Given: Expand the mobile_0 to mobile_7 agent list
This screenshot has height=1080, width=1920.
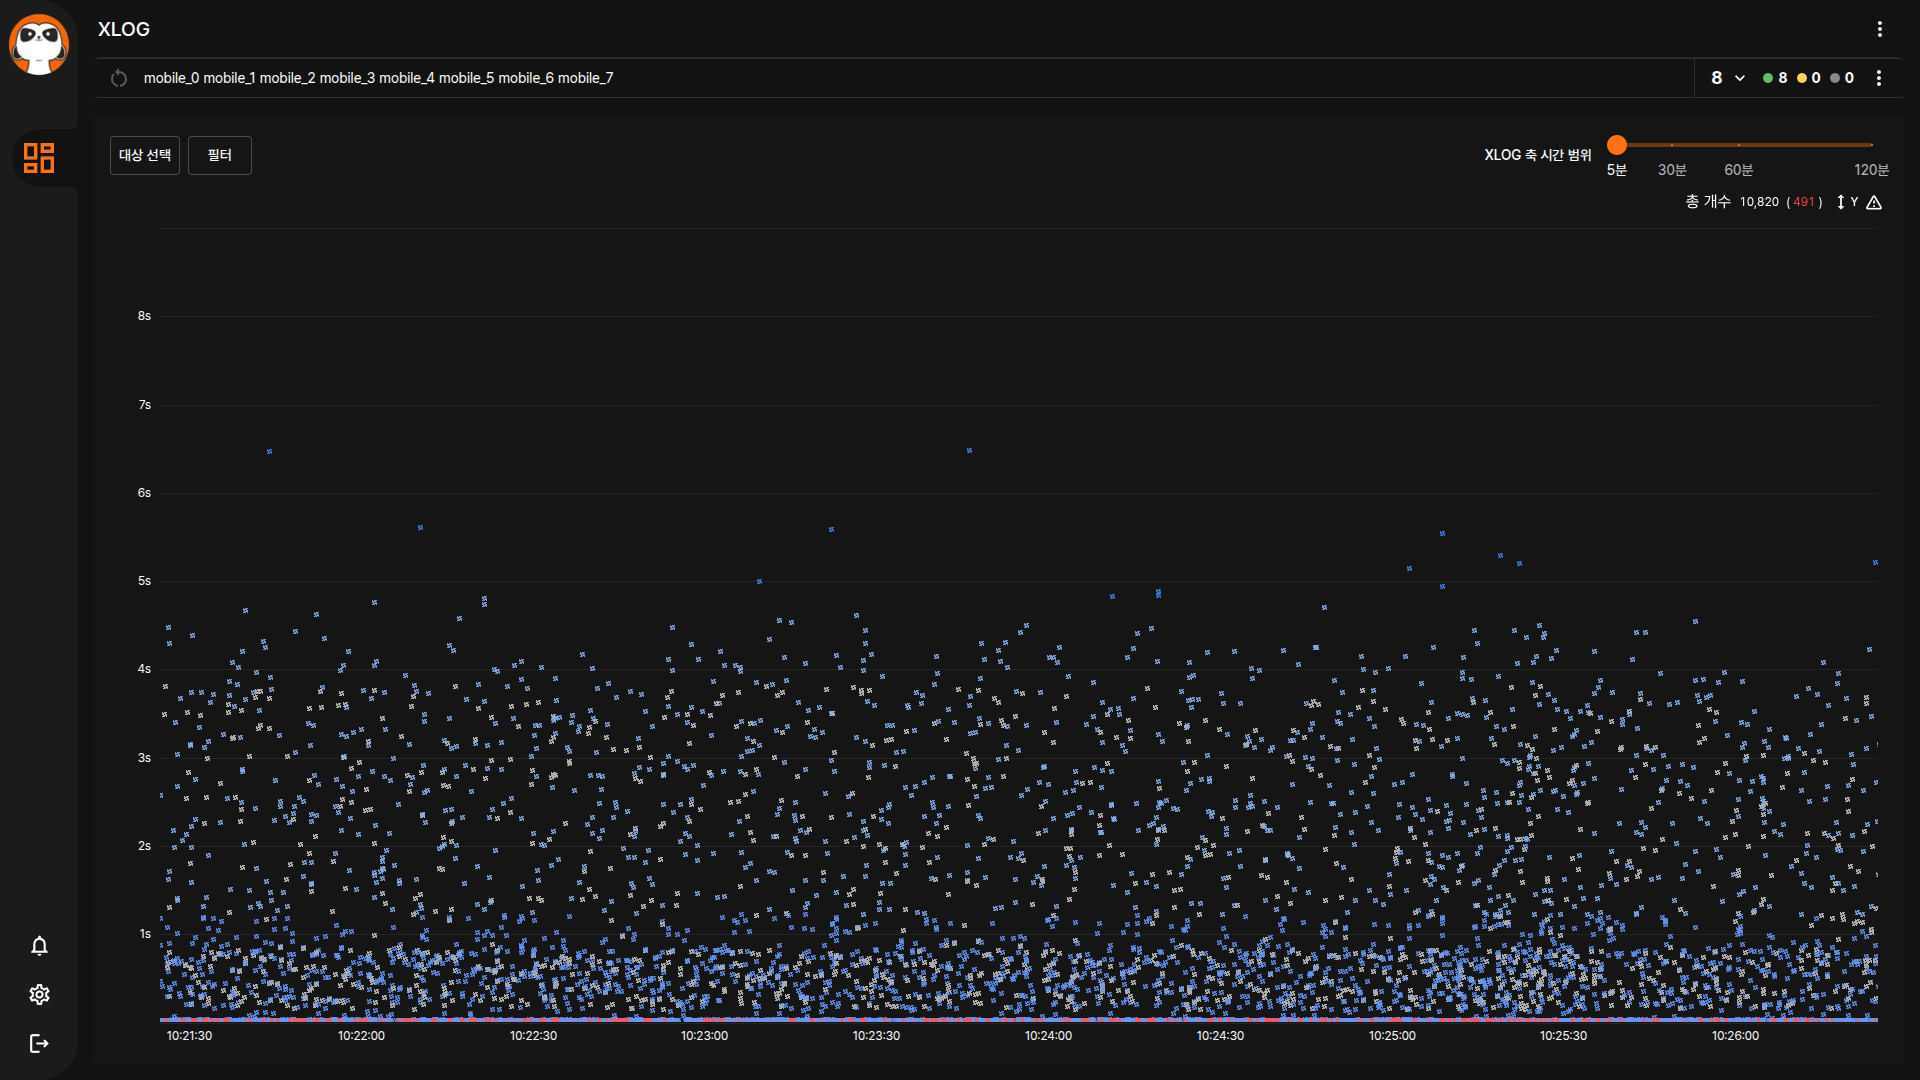Looking at the screenshot, I should point(378,78).
